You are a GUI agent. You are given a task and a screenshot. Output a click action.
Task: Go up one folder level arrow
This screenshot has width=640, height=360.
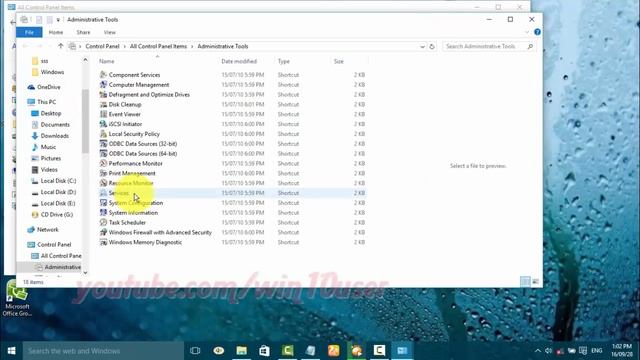click(x=60, y=46)
